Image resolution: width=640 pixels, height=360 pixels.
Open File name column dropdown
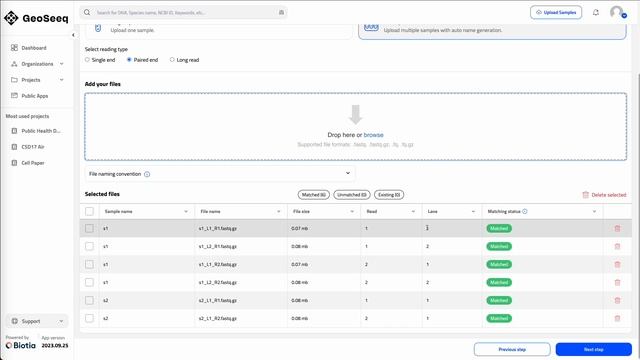click(279, 211)
